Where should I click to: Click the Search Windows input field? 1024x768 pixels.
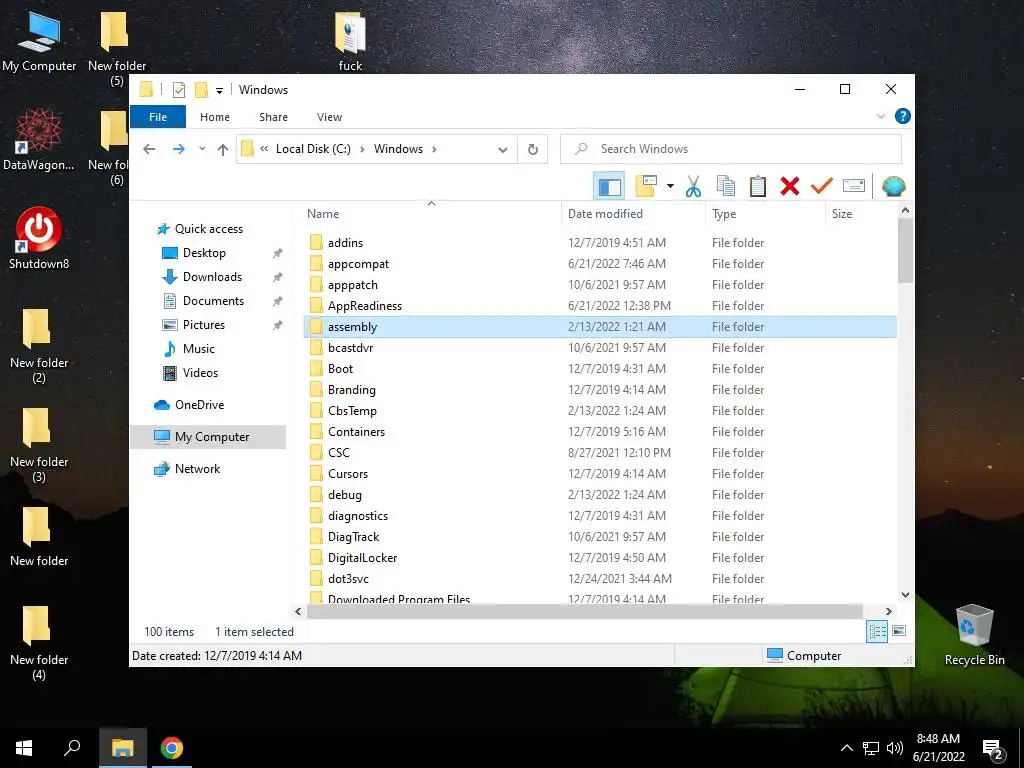point(731,149)
